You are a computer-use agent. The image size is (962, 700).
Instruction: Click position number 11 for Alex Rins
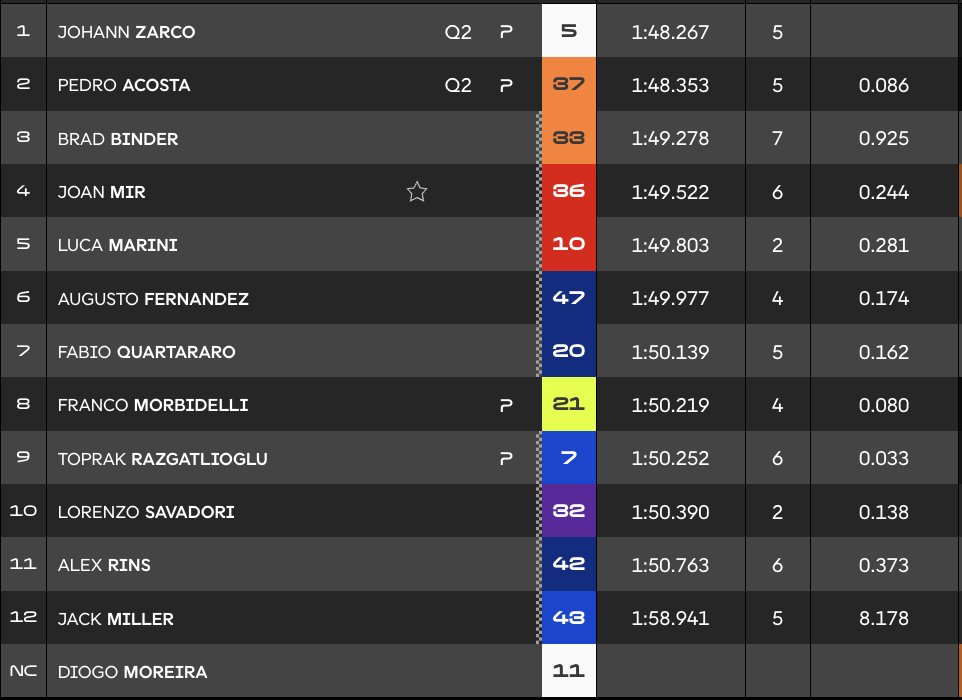coord(23,565)
